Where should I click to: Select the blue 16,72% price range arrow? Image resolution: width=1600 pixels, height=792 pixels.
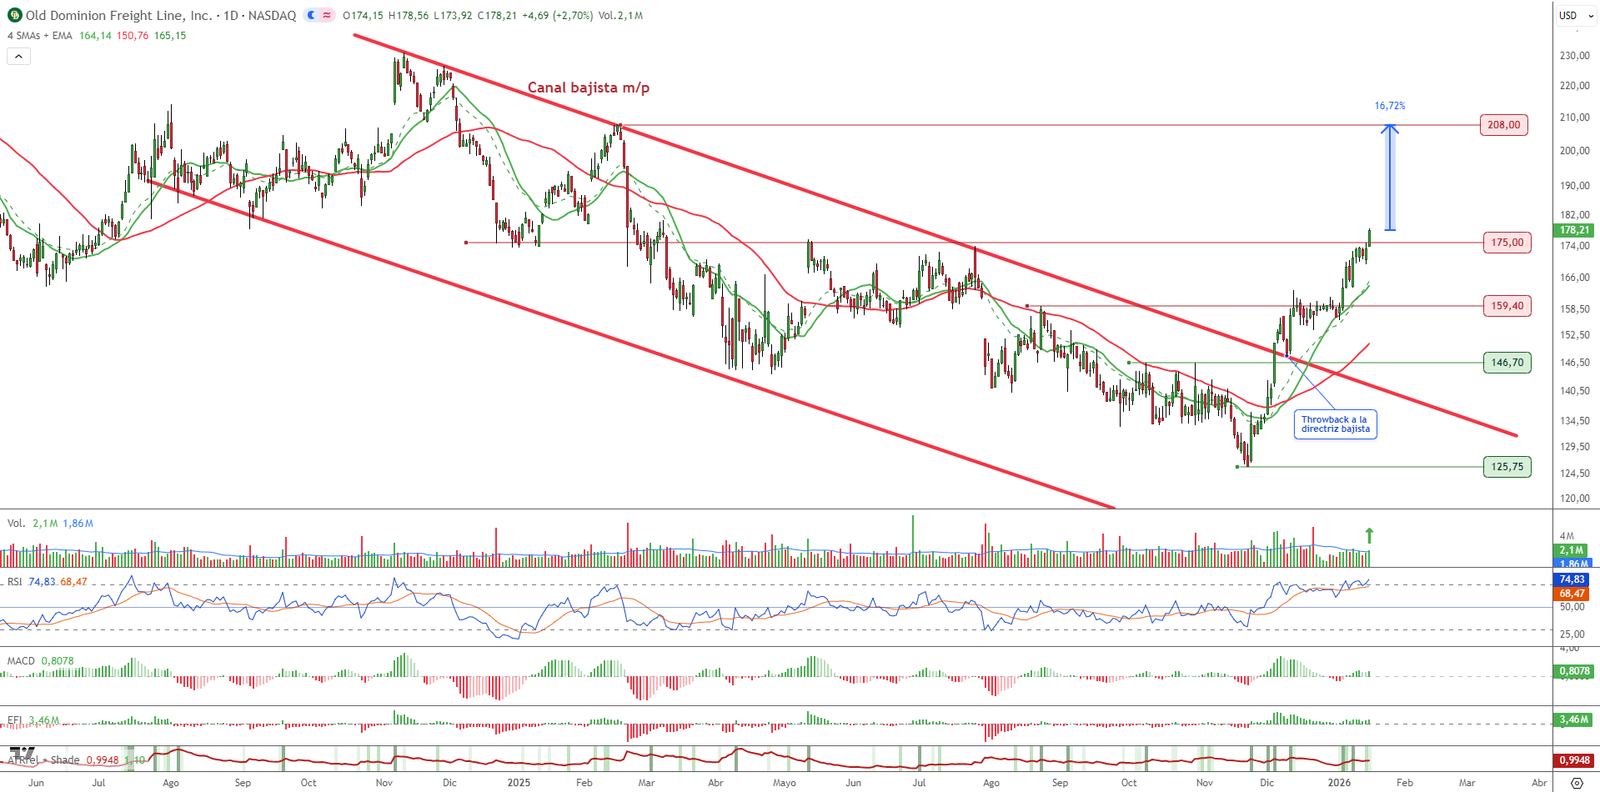tap(1389, 177)
